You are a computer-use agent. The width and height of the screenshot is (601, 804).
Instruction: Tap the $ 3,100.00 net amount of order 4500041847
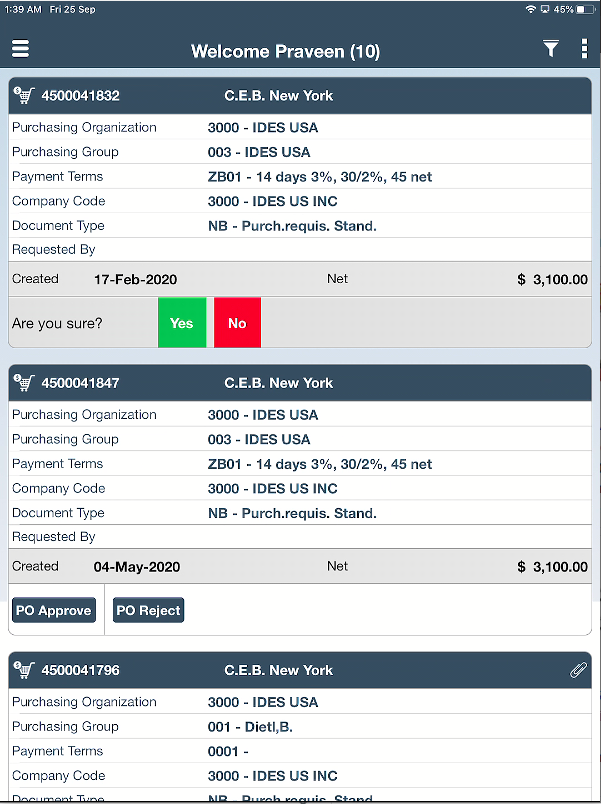click(553, 567)
